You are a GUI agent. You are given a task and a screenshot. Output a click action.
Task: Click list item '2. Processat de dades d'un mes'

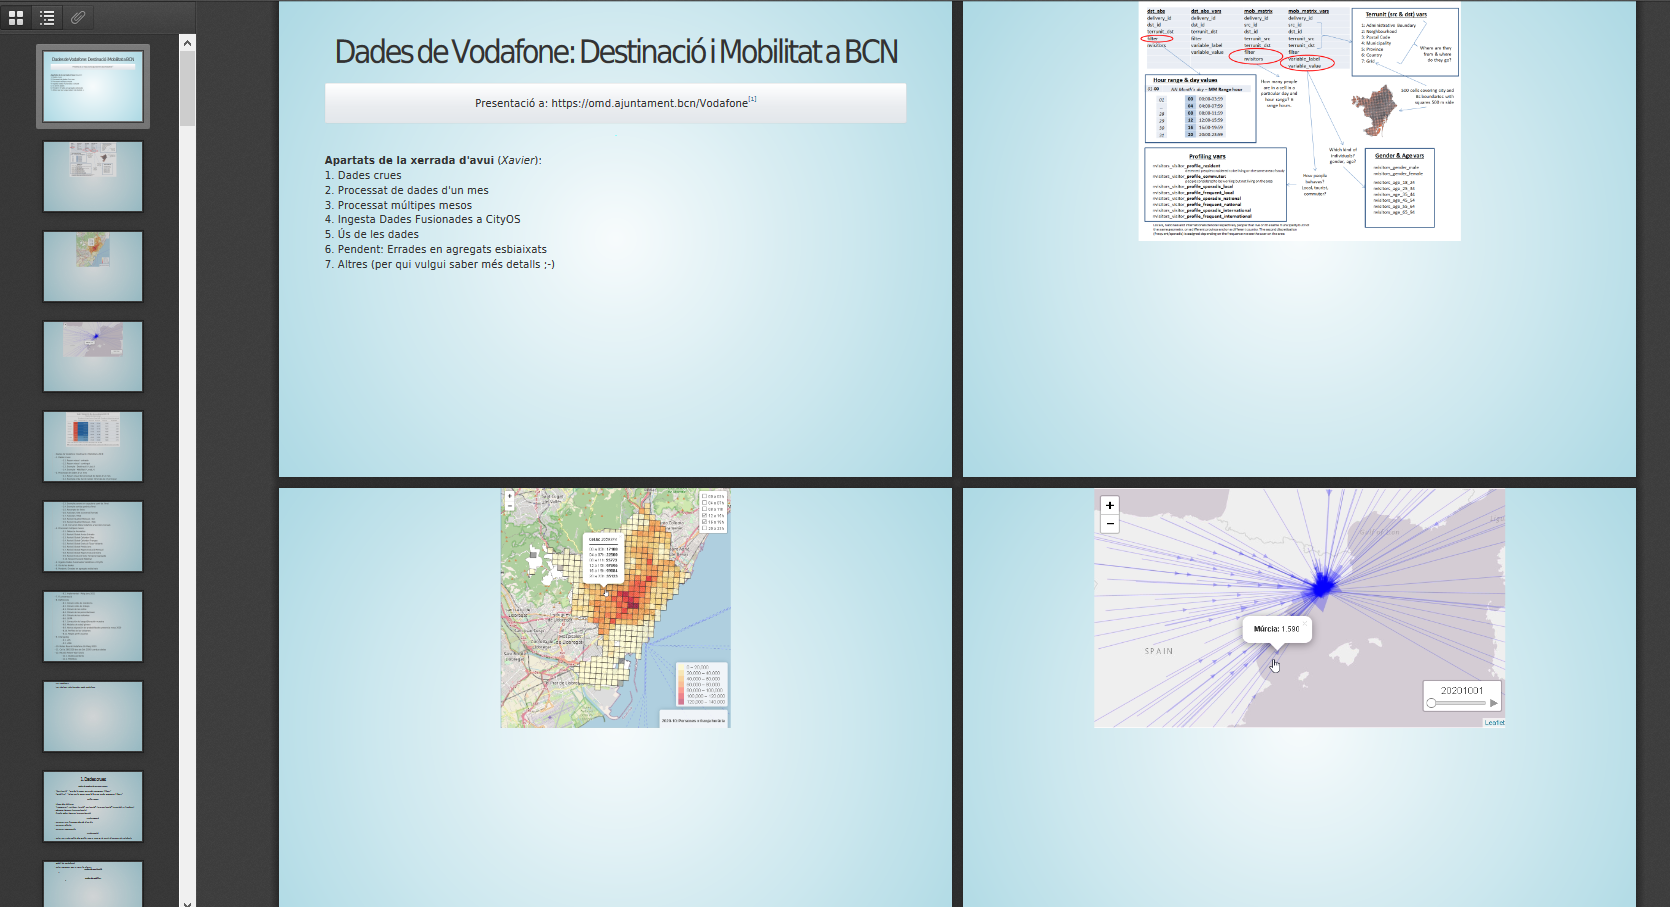[x=407, y=190]
